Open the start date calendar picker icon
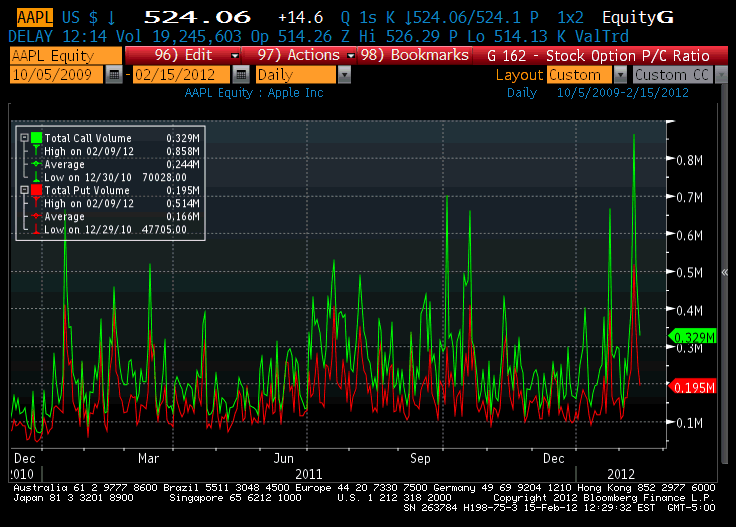Image resolution: width=736 pixels, height=527 pixels. click(114, 75)
